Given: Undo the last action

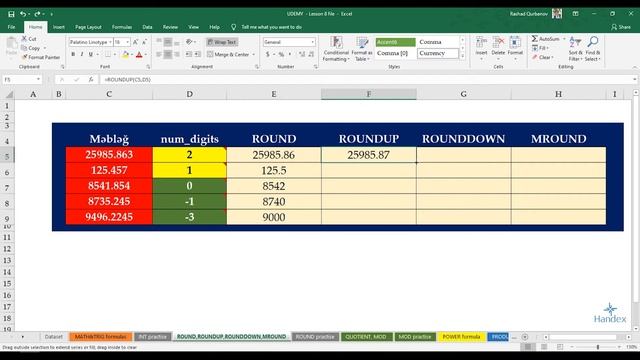Looking at the screenshot, I should click(23, 14).
